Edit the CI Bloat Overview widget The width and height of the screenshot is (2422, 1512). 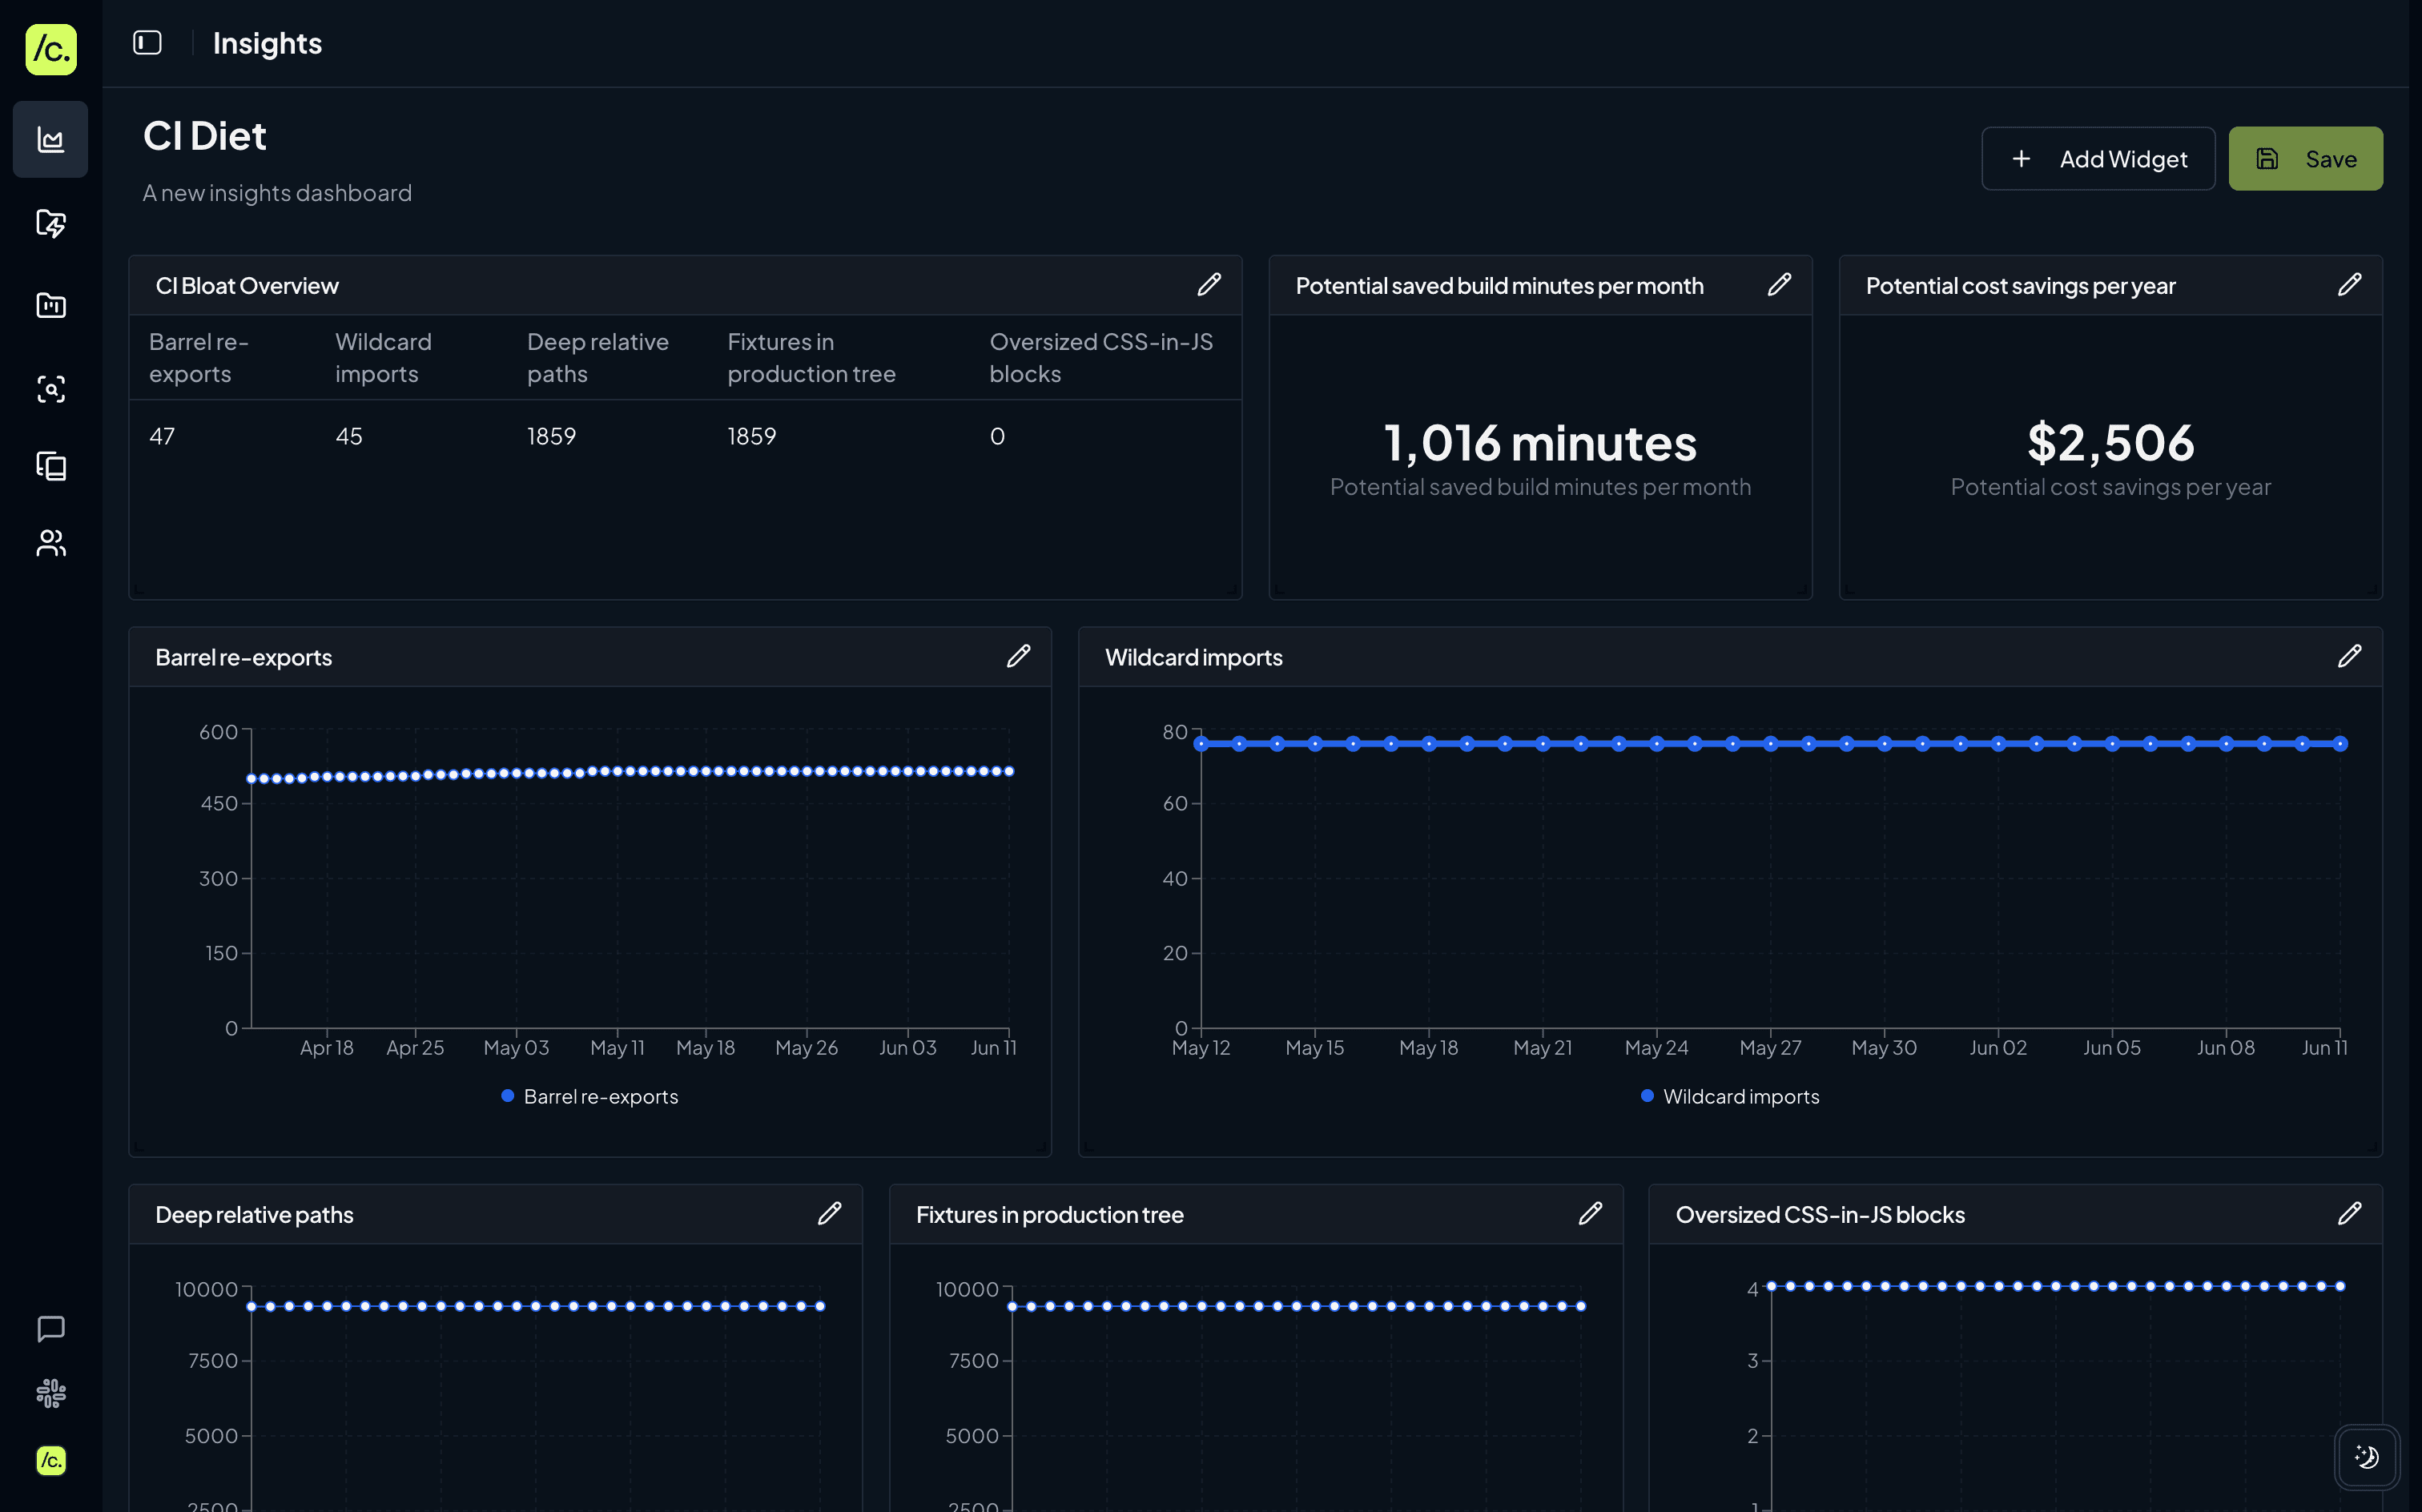(x=1209, y=285)
